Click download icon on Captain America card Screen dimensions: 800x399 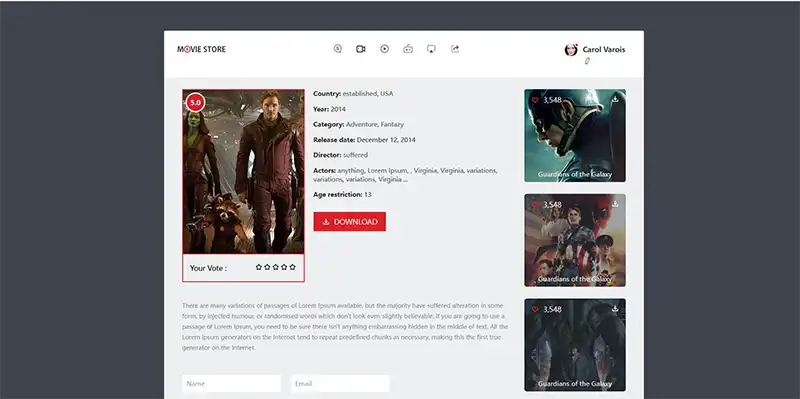(615, 99)
